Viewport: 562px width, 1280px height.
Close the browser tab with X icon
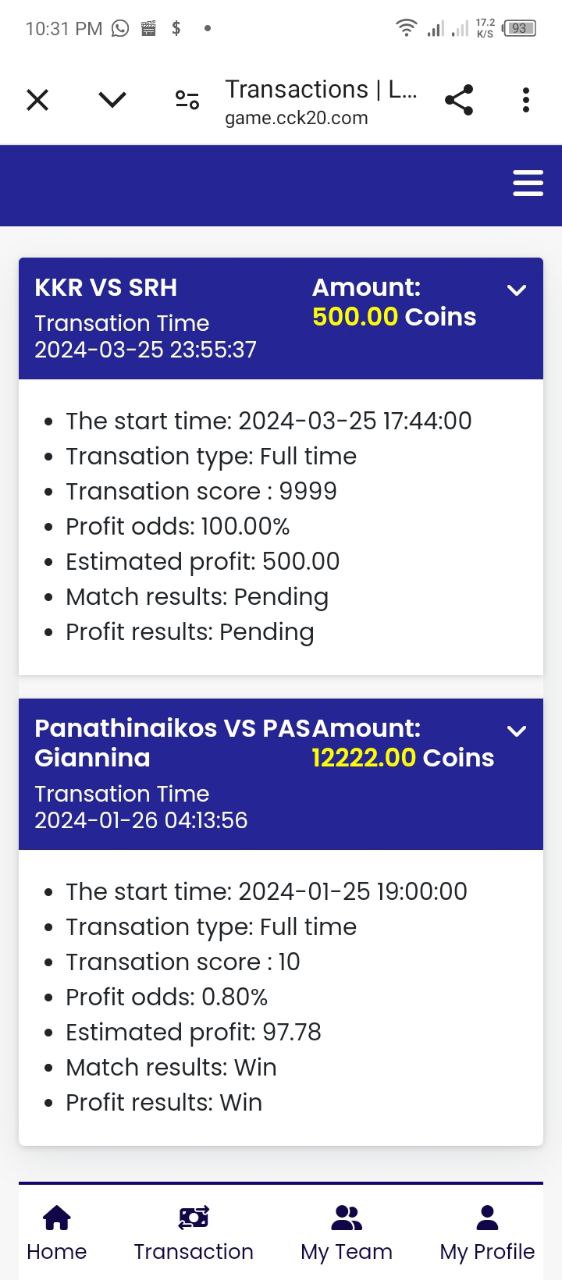(37, 100)
